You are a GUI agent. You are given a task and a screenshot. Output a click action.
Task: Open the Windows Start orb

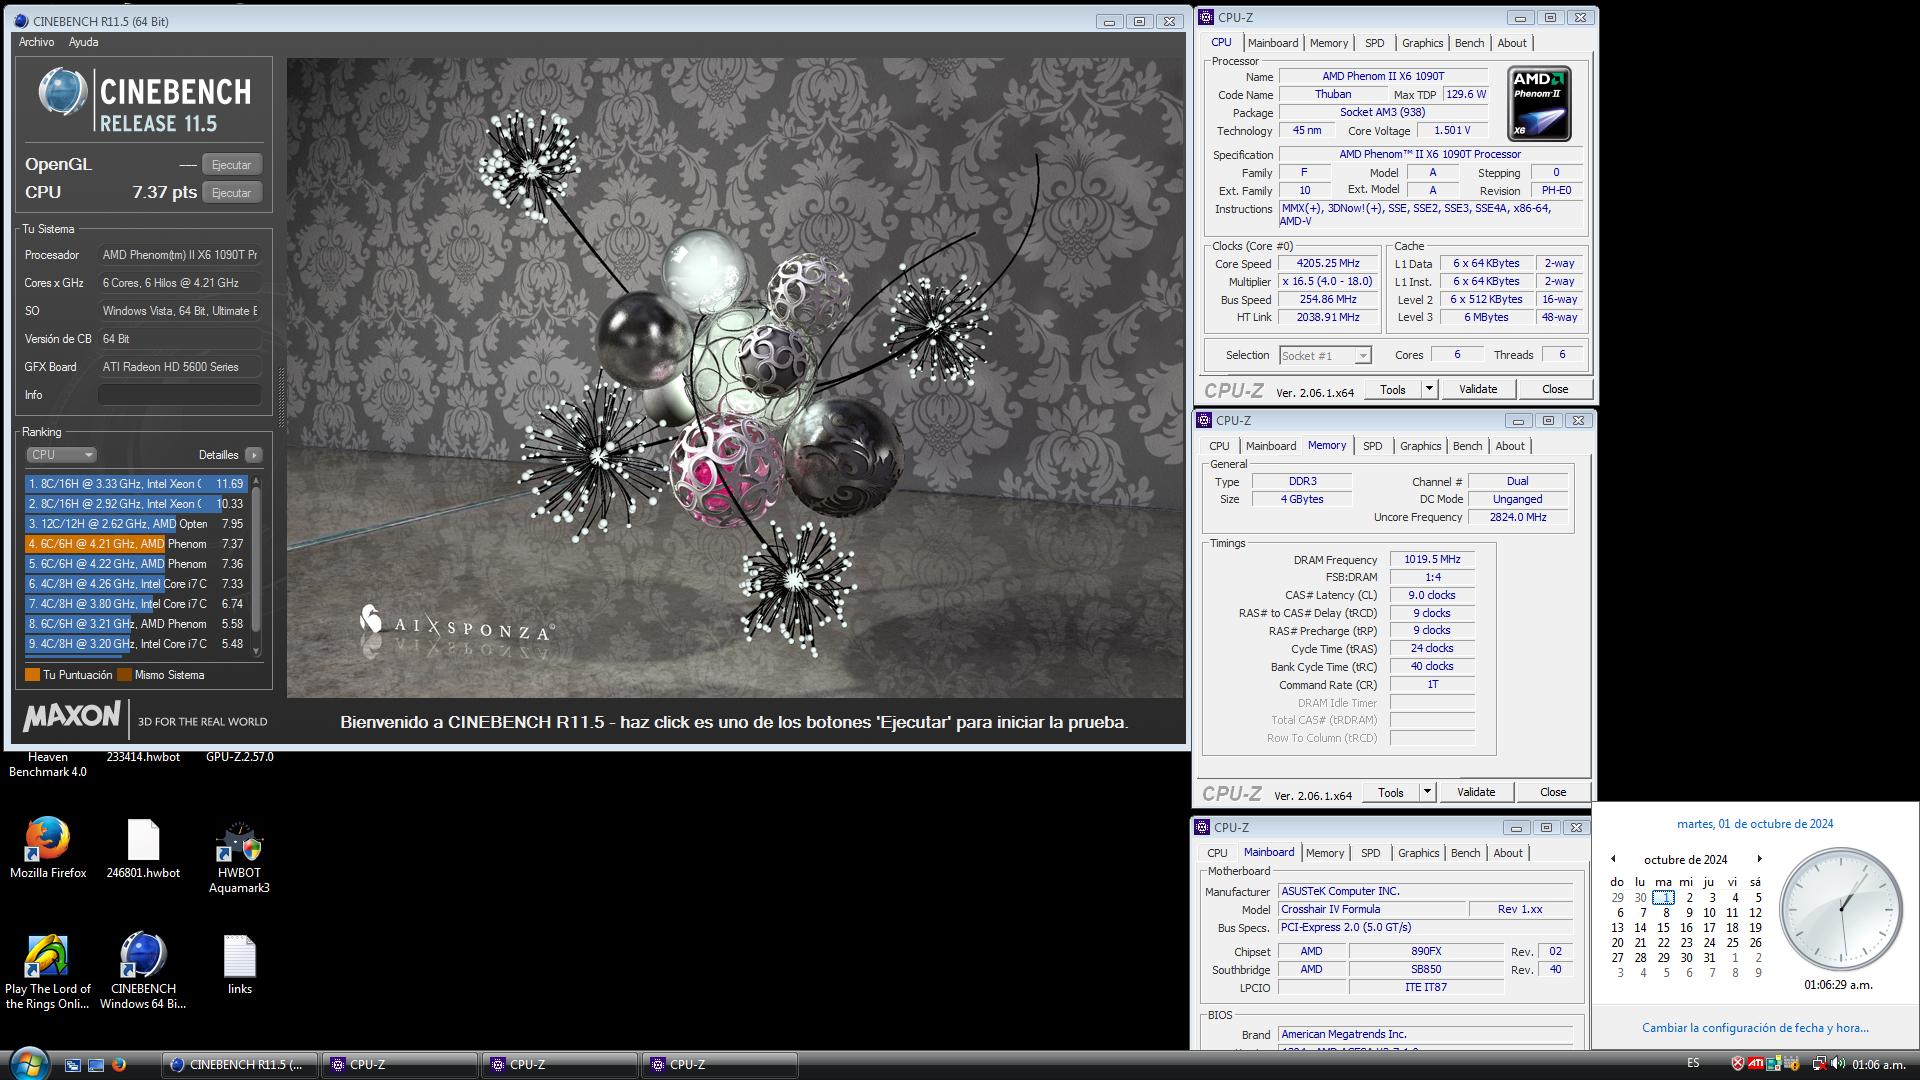(x=27, y=1062)
